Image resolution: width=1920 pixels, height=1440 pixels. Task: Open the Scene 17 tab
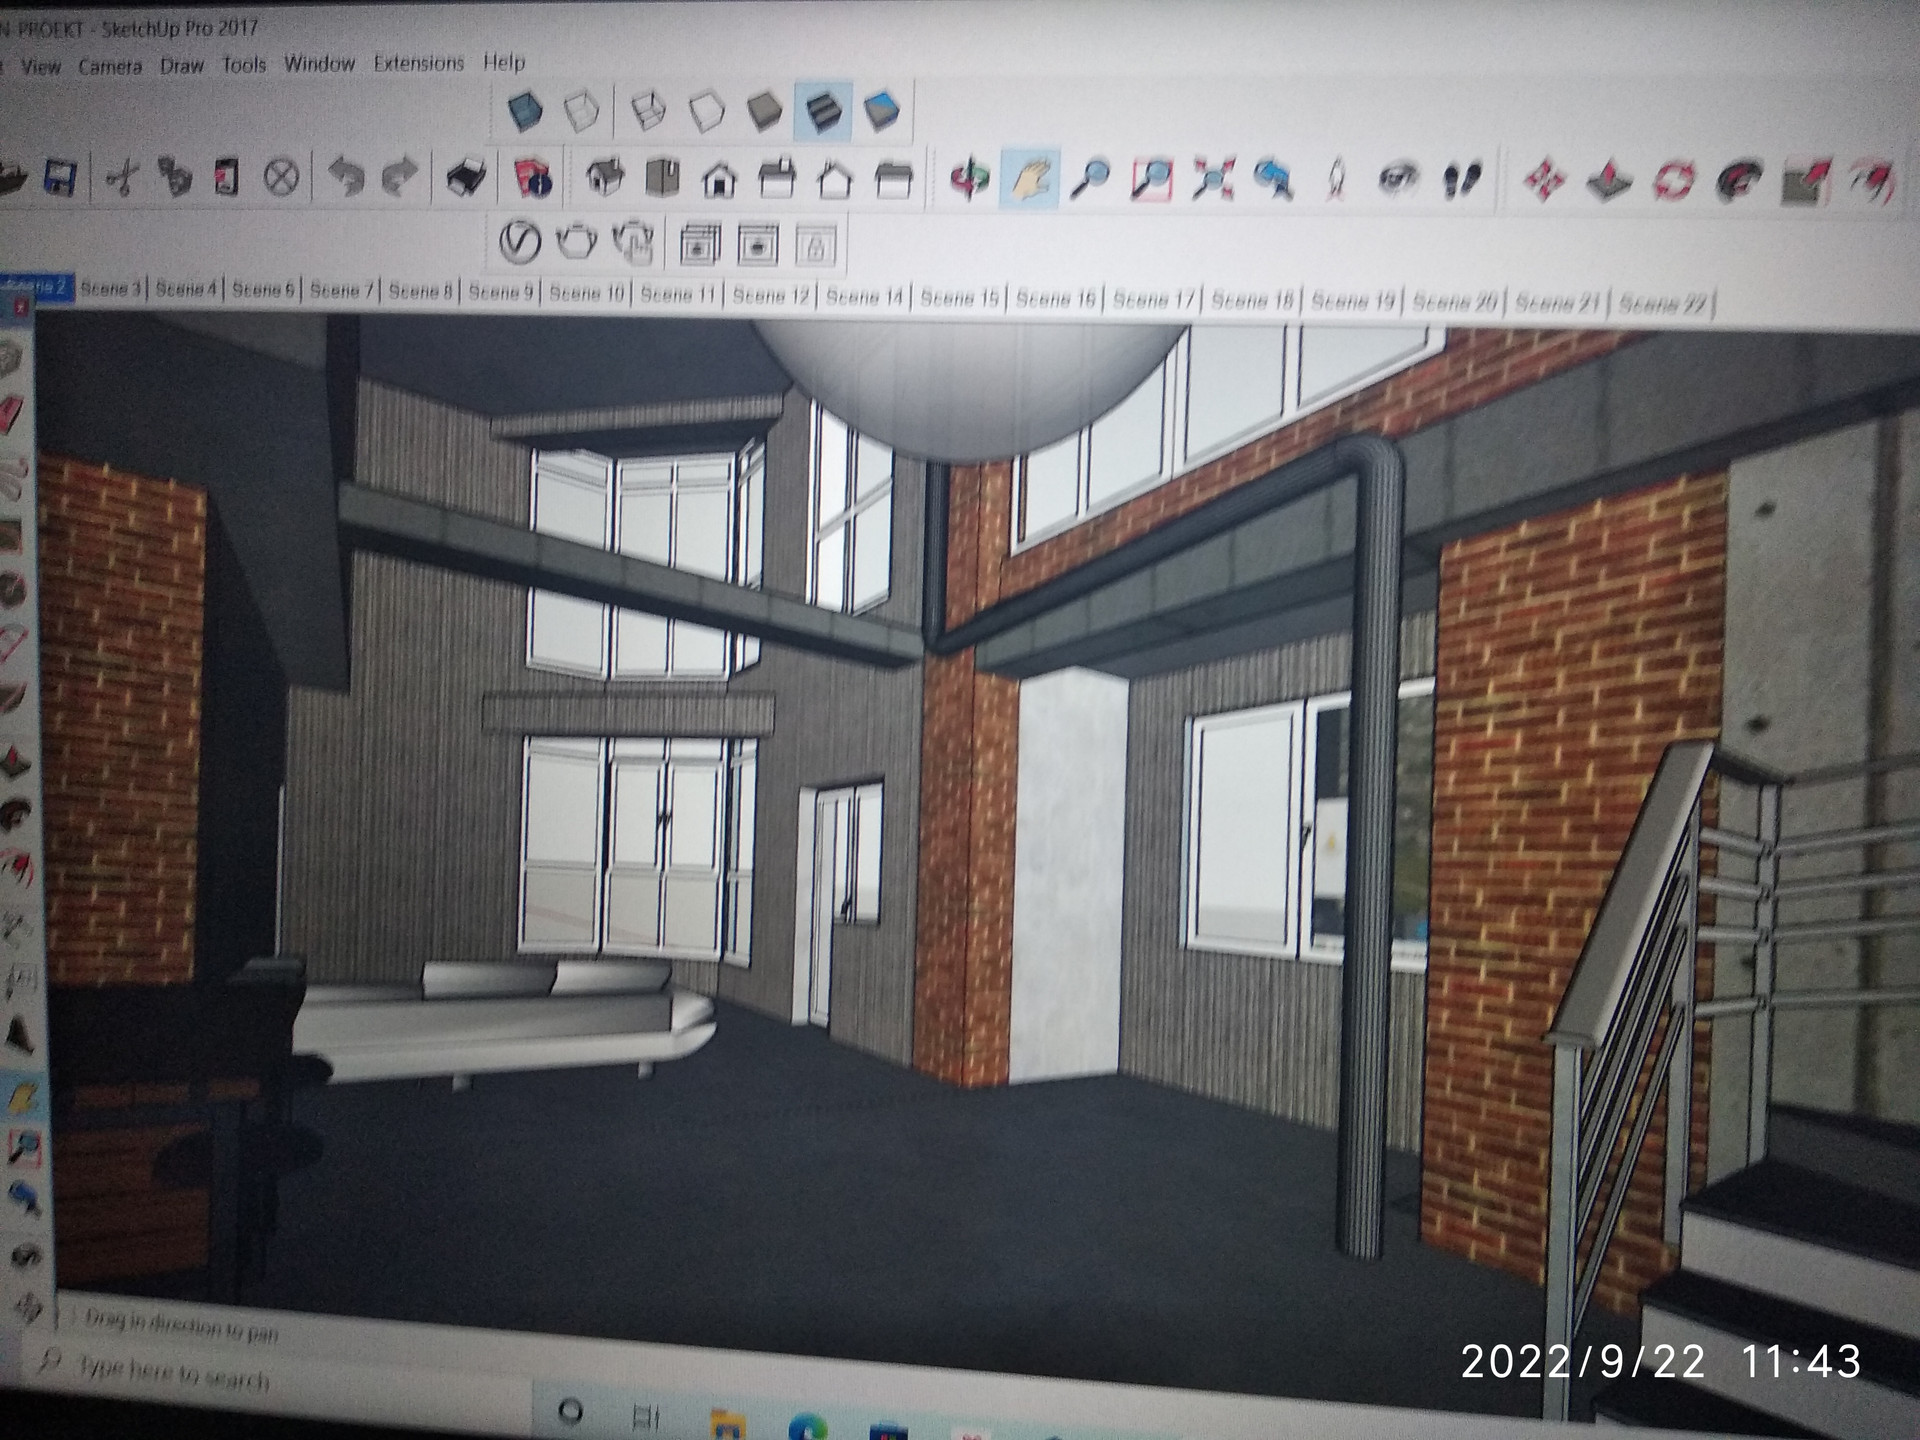(x=1153, y=299)
